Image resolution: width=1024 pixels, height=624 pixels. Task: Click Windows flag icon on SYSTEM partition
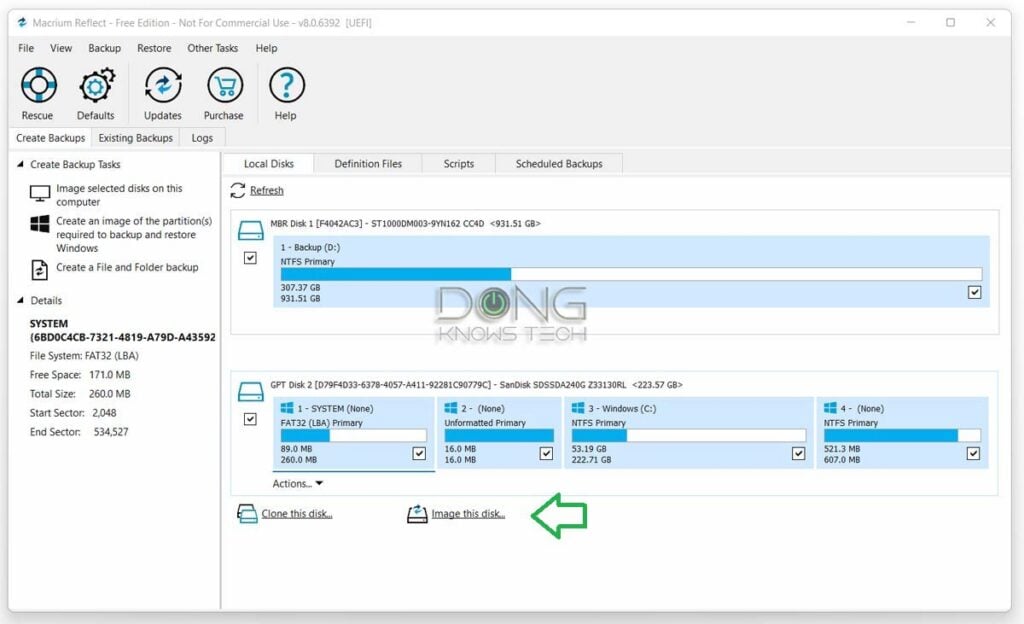287,408
